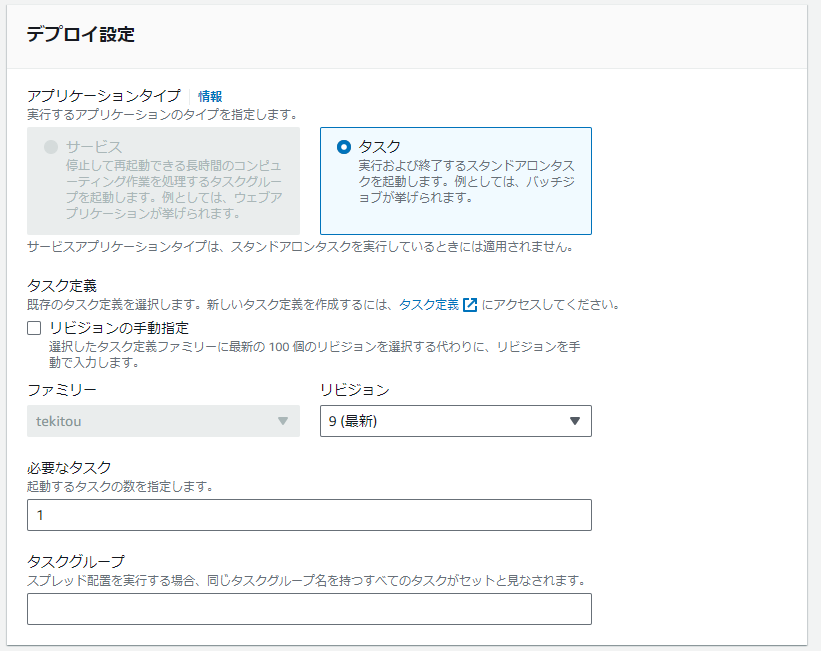Screen dimensions: 821x651
Task: Click the デプロイ設定 heading
Action: tap(81, 35)
